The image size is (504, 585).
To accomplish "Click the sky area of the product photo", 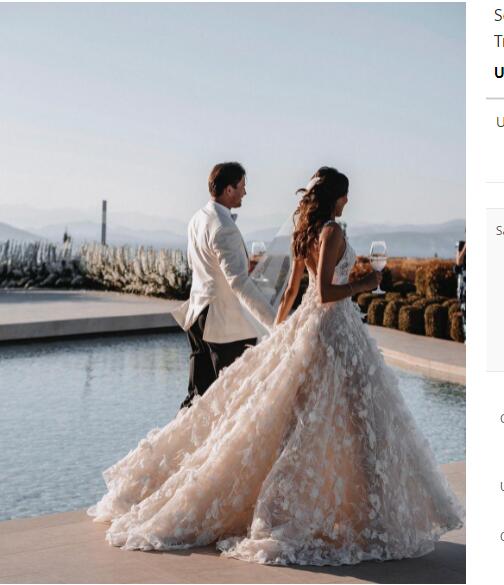I will pyautogui.click(x=233, y=93).
